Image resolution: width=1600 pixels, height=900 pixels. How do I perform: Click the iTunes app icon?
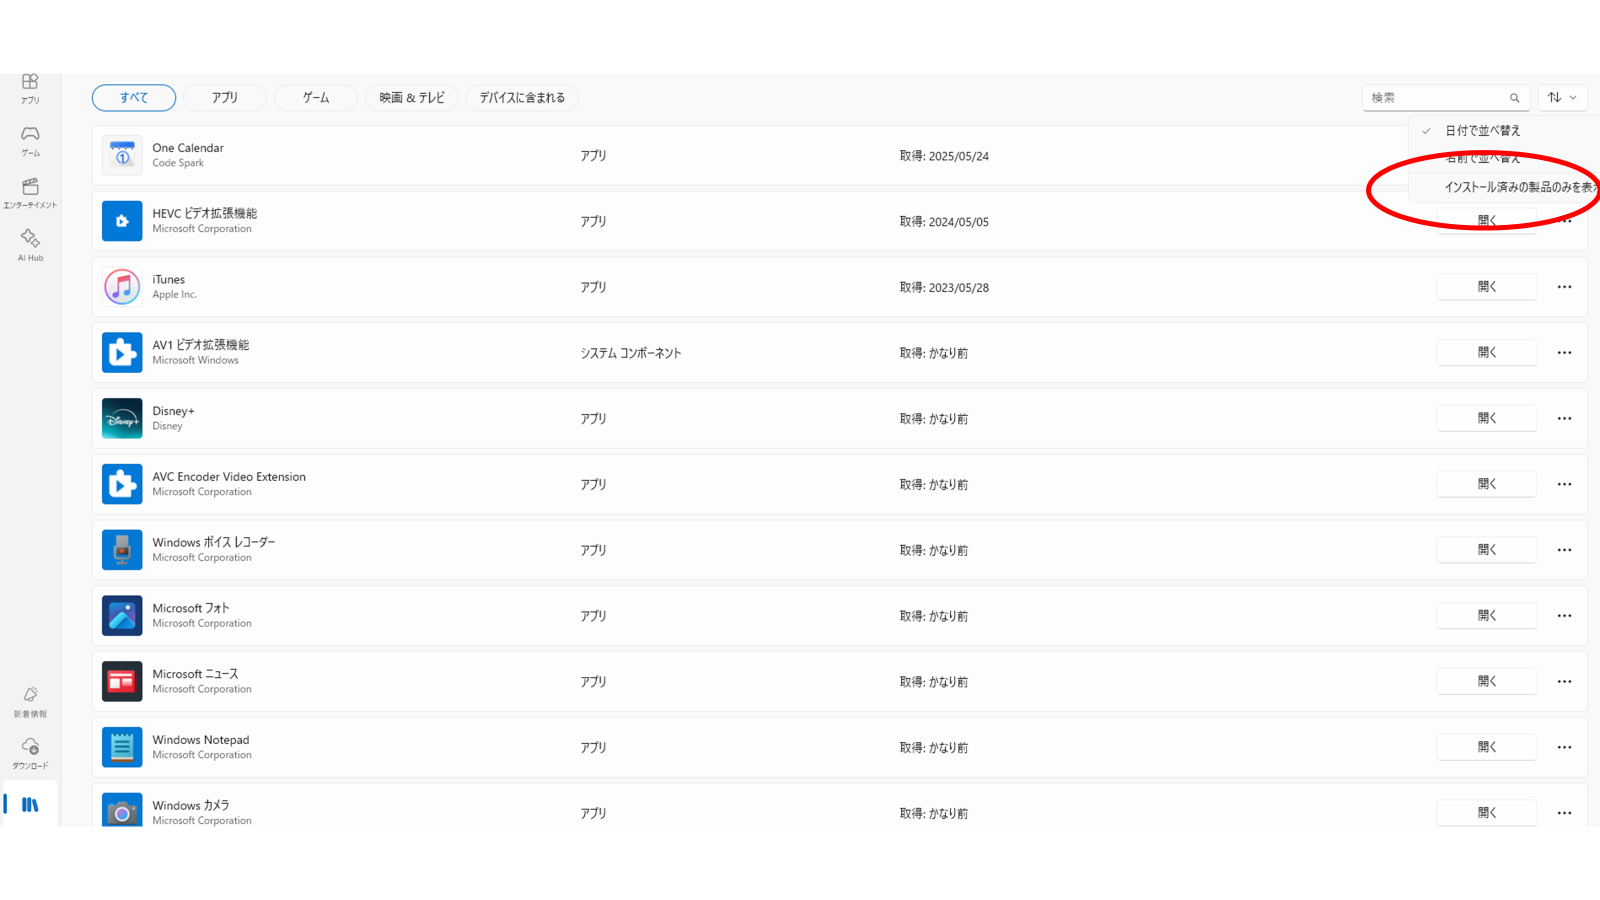[122, 287]
